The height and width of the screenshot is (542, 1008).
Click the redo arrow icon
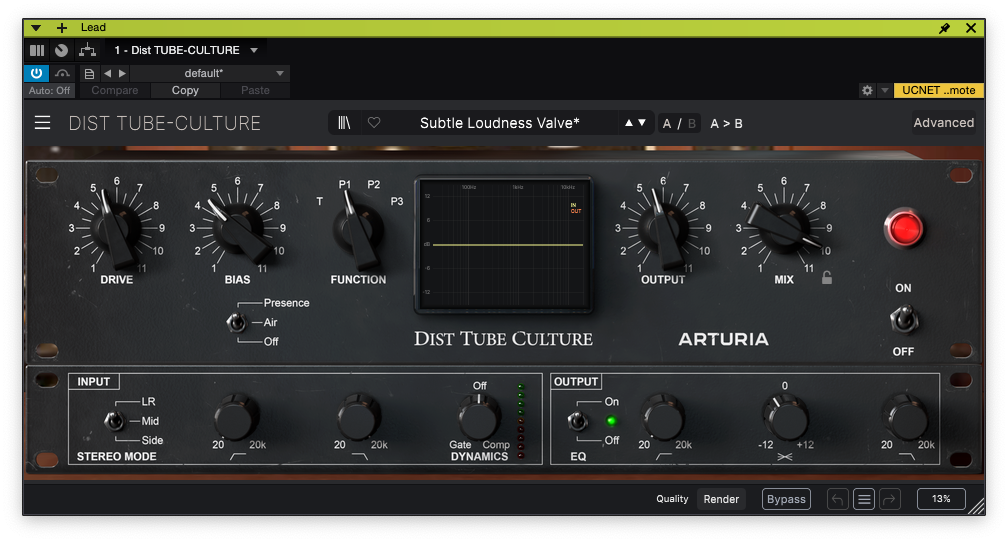[890, 499]
